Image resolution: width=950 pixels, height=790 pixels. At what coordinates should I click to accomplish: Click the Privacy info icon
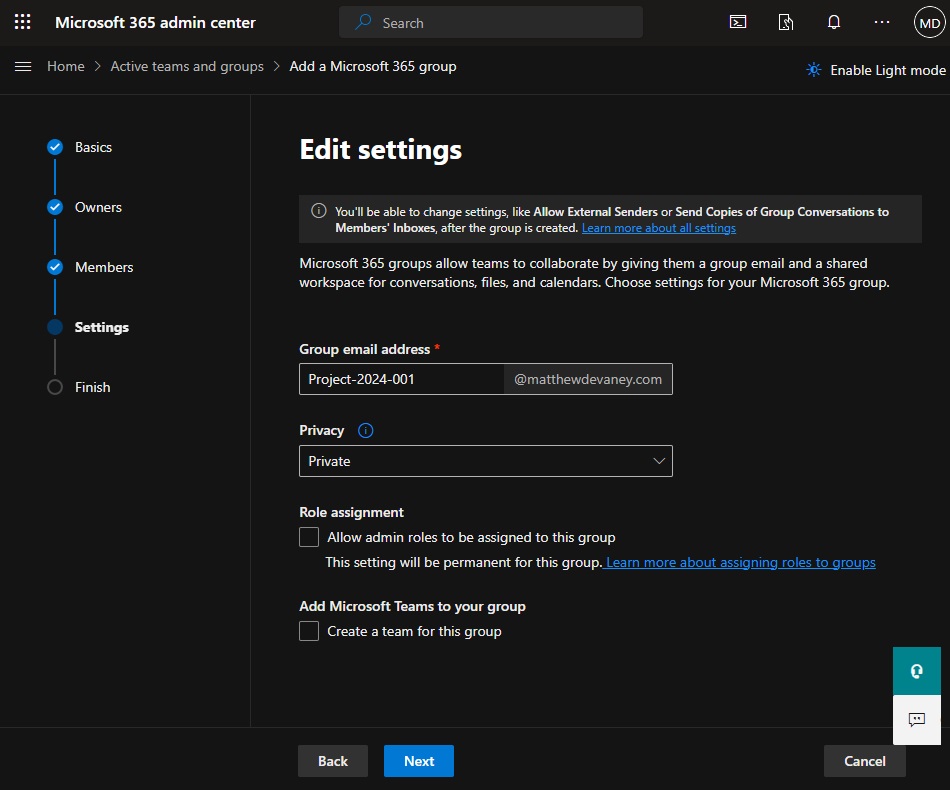click(365, 430)
